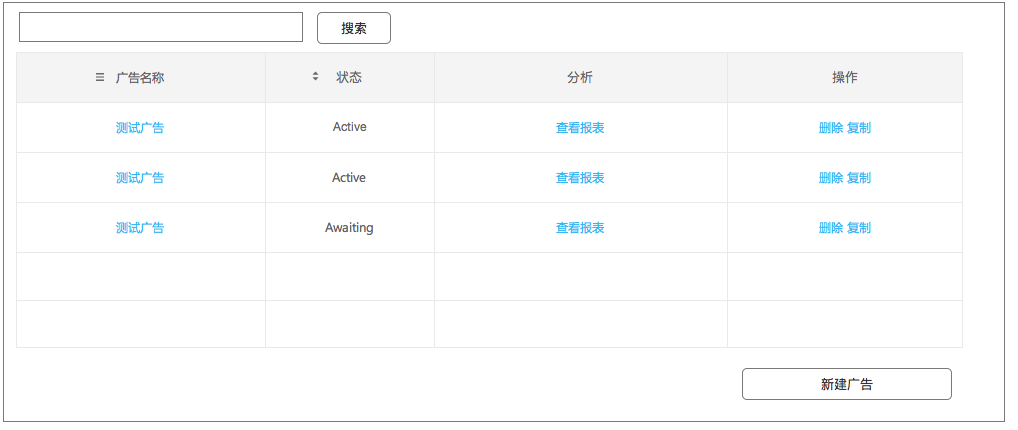
Task: Open 测试广告 link in the first row
Action: click(140, 128)
